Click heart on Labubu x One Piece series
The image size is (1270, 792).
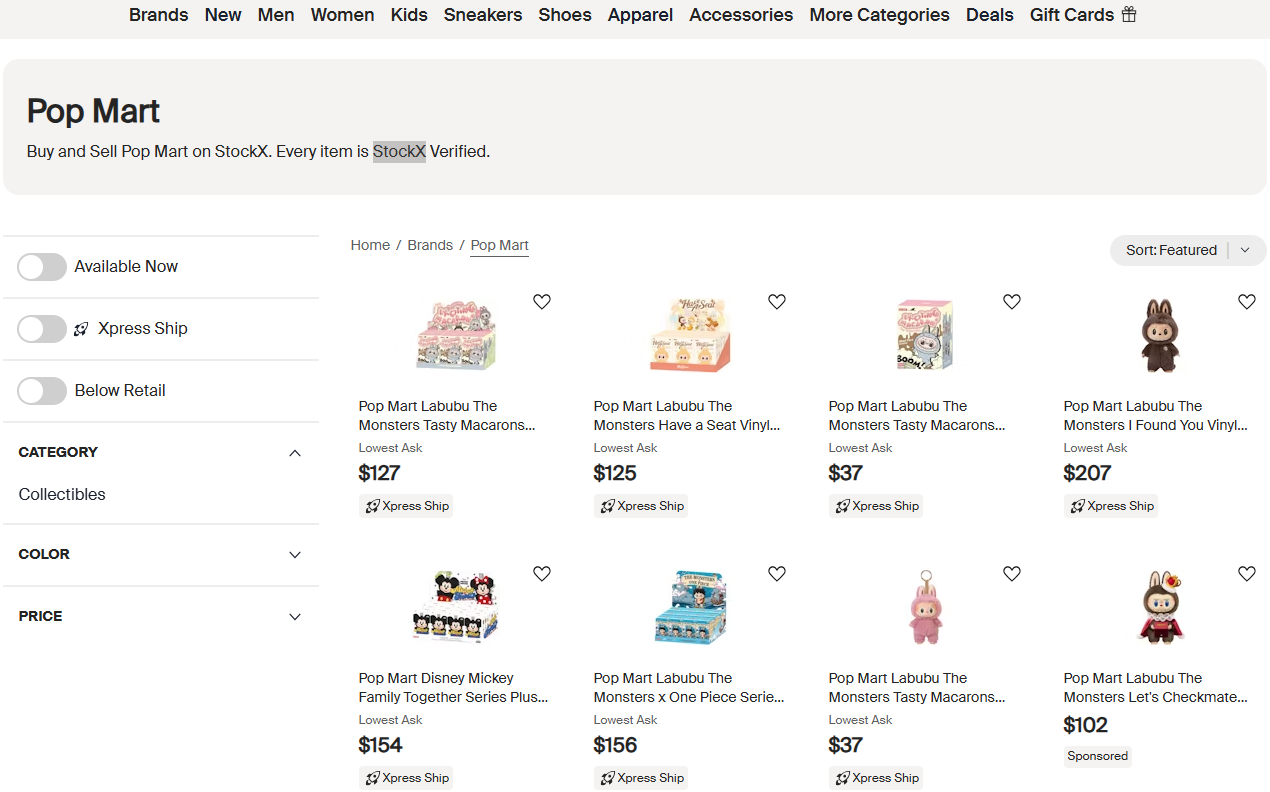tap(777, 574)
